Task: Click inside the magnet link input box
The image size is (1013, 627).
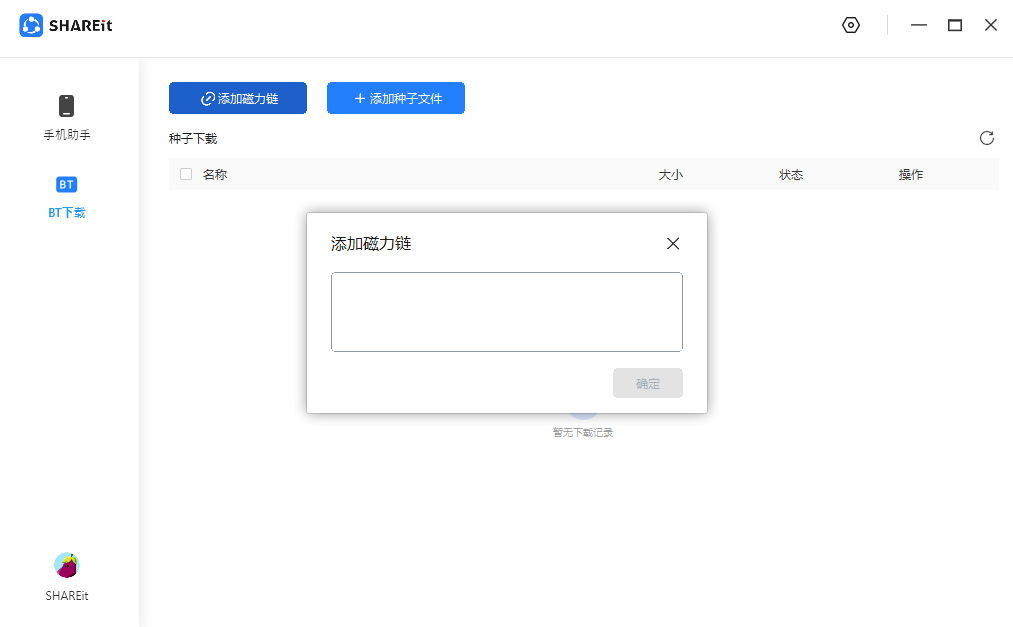Action: point(506,311)
